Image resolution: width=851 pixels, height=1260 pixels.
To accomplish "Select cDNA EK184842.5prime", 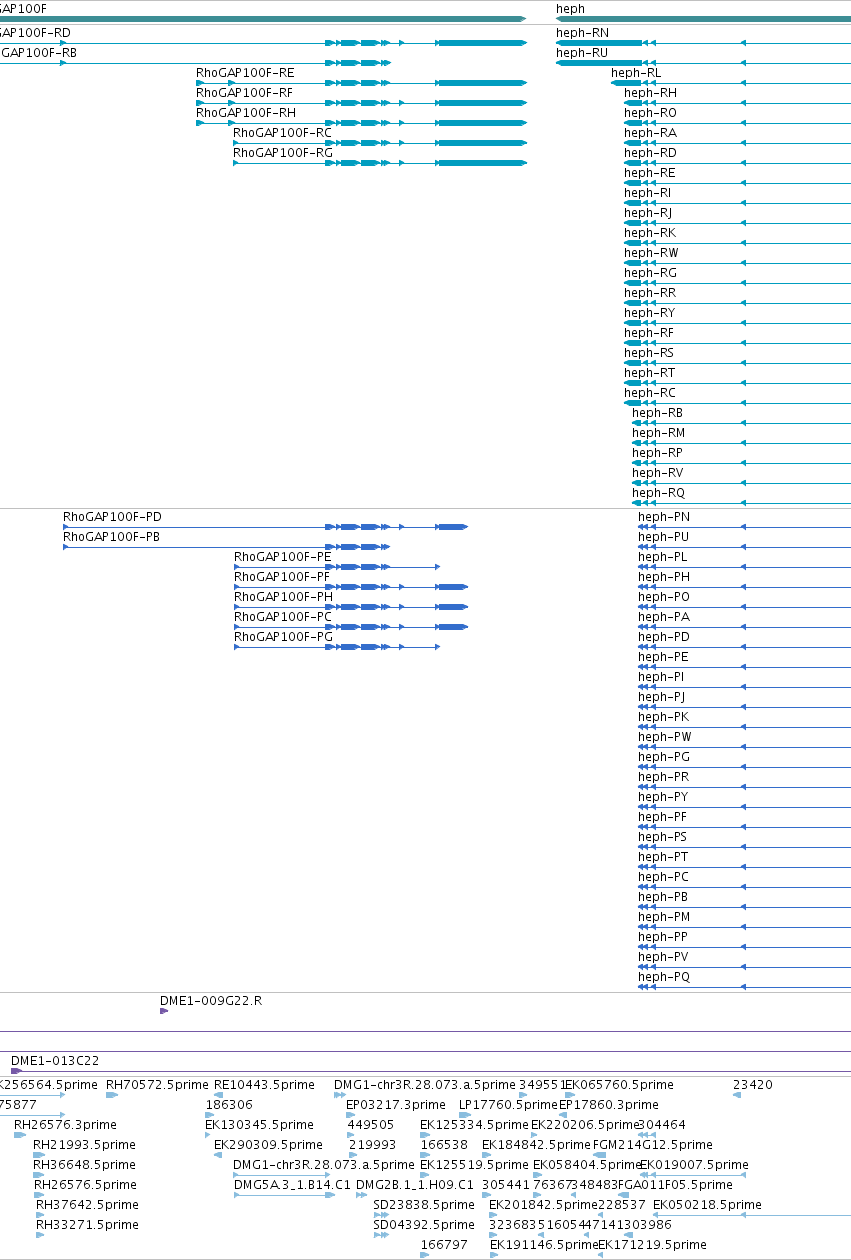I will [536, 1145].
